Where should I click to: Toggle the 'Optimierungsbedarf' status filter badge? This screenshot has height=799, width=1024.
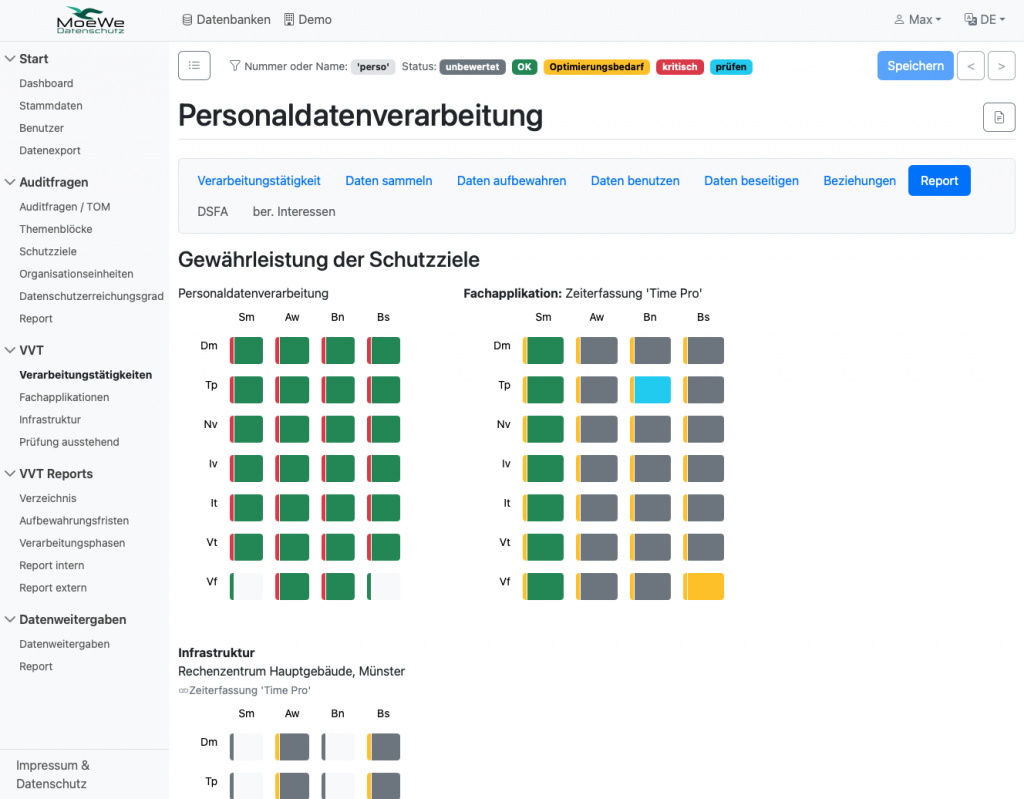pos(596,67)
